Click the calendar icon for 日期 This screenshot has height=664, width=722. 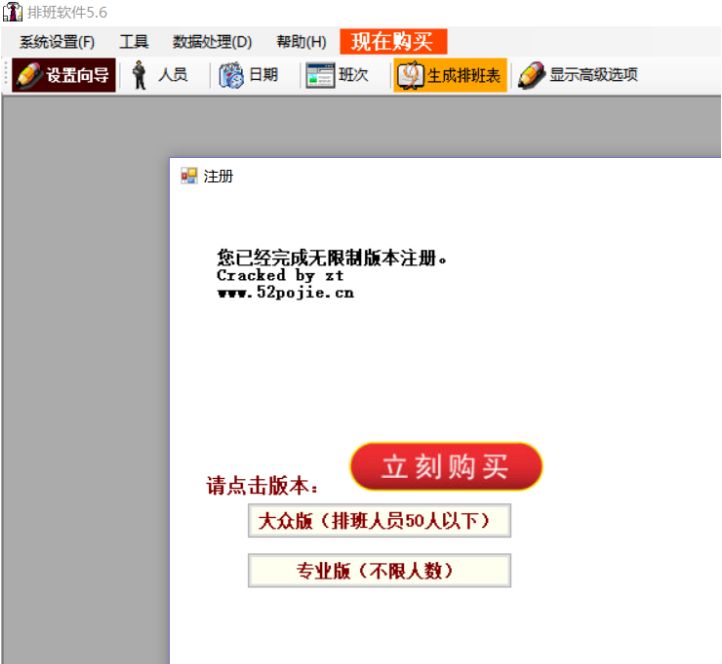pyautogui.click(x=231, y=75)
